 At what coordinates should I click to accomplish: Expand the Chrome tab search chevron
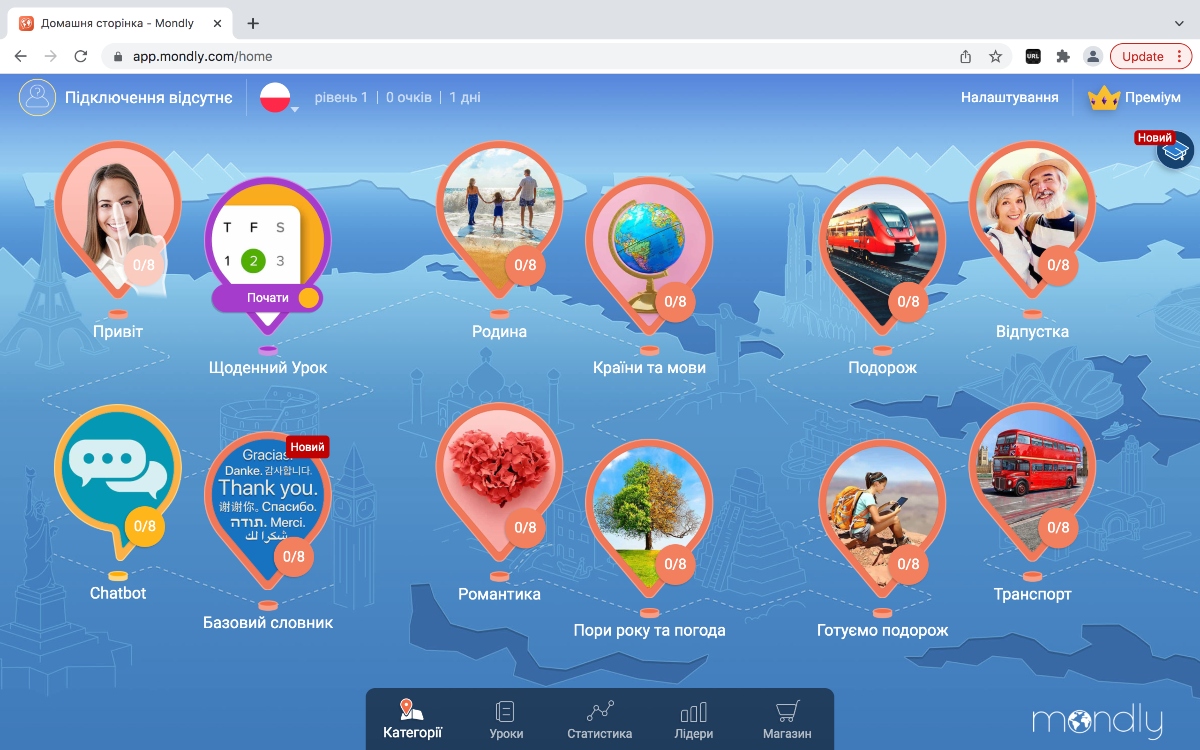click(x=1178, y=23)
